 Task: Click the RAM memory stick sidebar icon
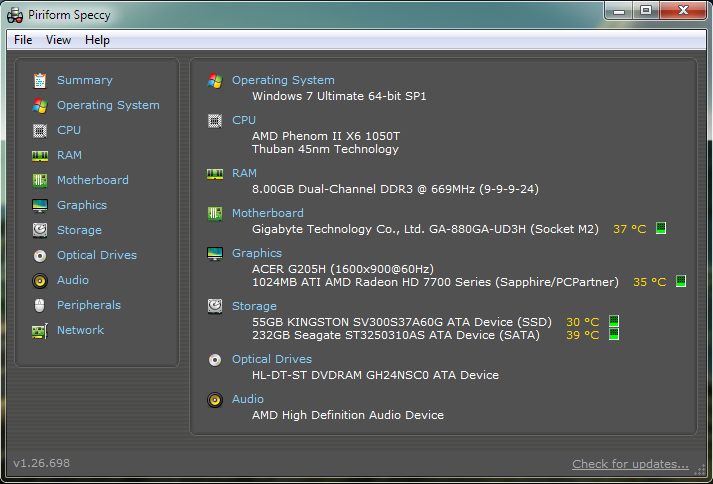tap(40, 156)
